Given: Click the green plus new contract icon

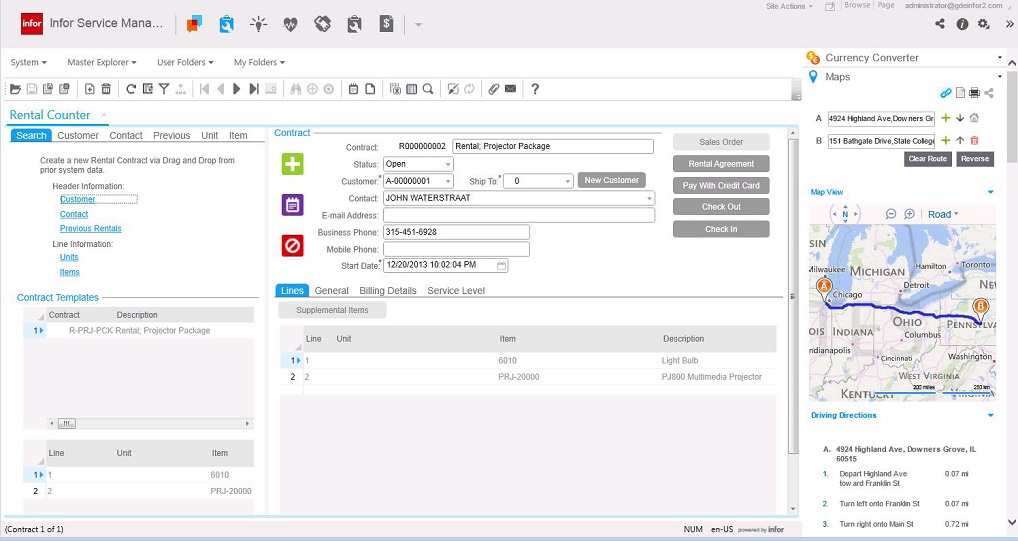Looking at the screenshot, I should click(x=292, y=165).
